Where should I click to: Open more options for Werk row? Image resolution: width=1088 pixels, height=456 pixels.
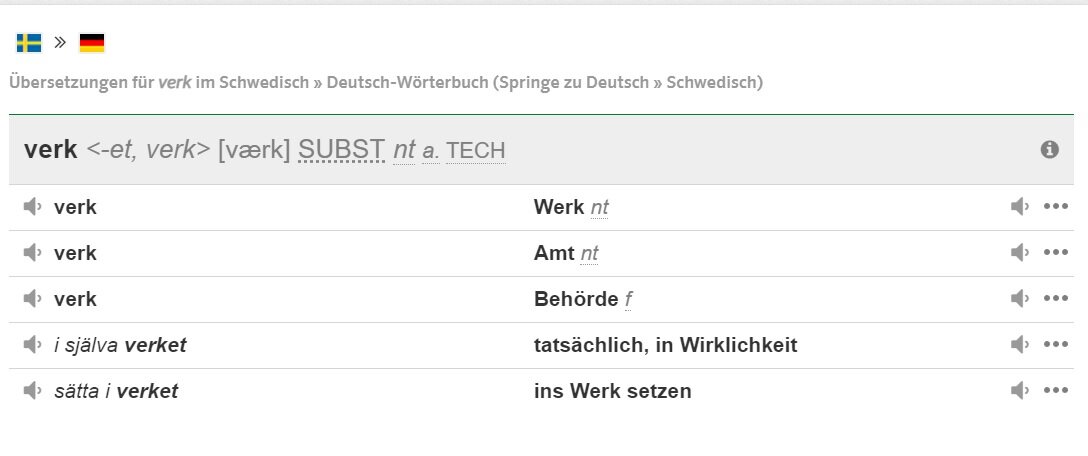click(x=1055, y=207)
